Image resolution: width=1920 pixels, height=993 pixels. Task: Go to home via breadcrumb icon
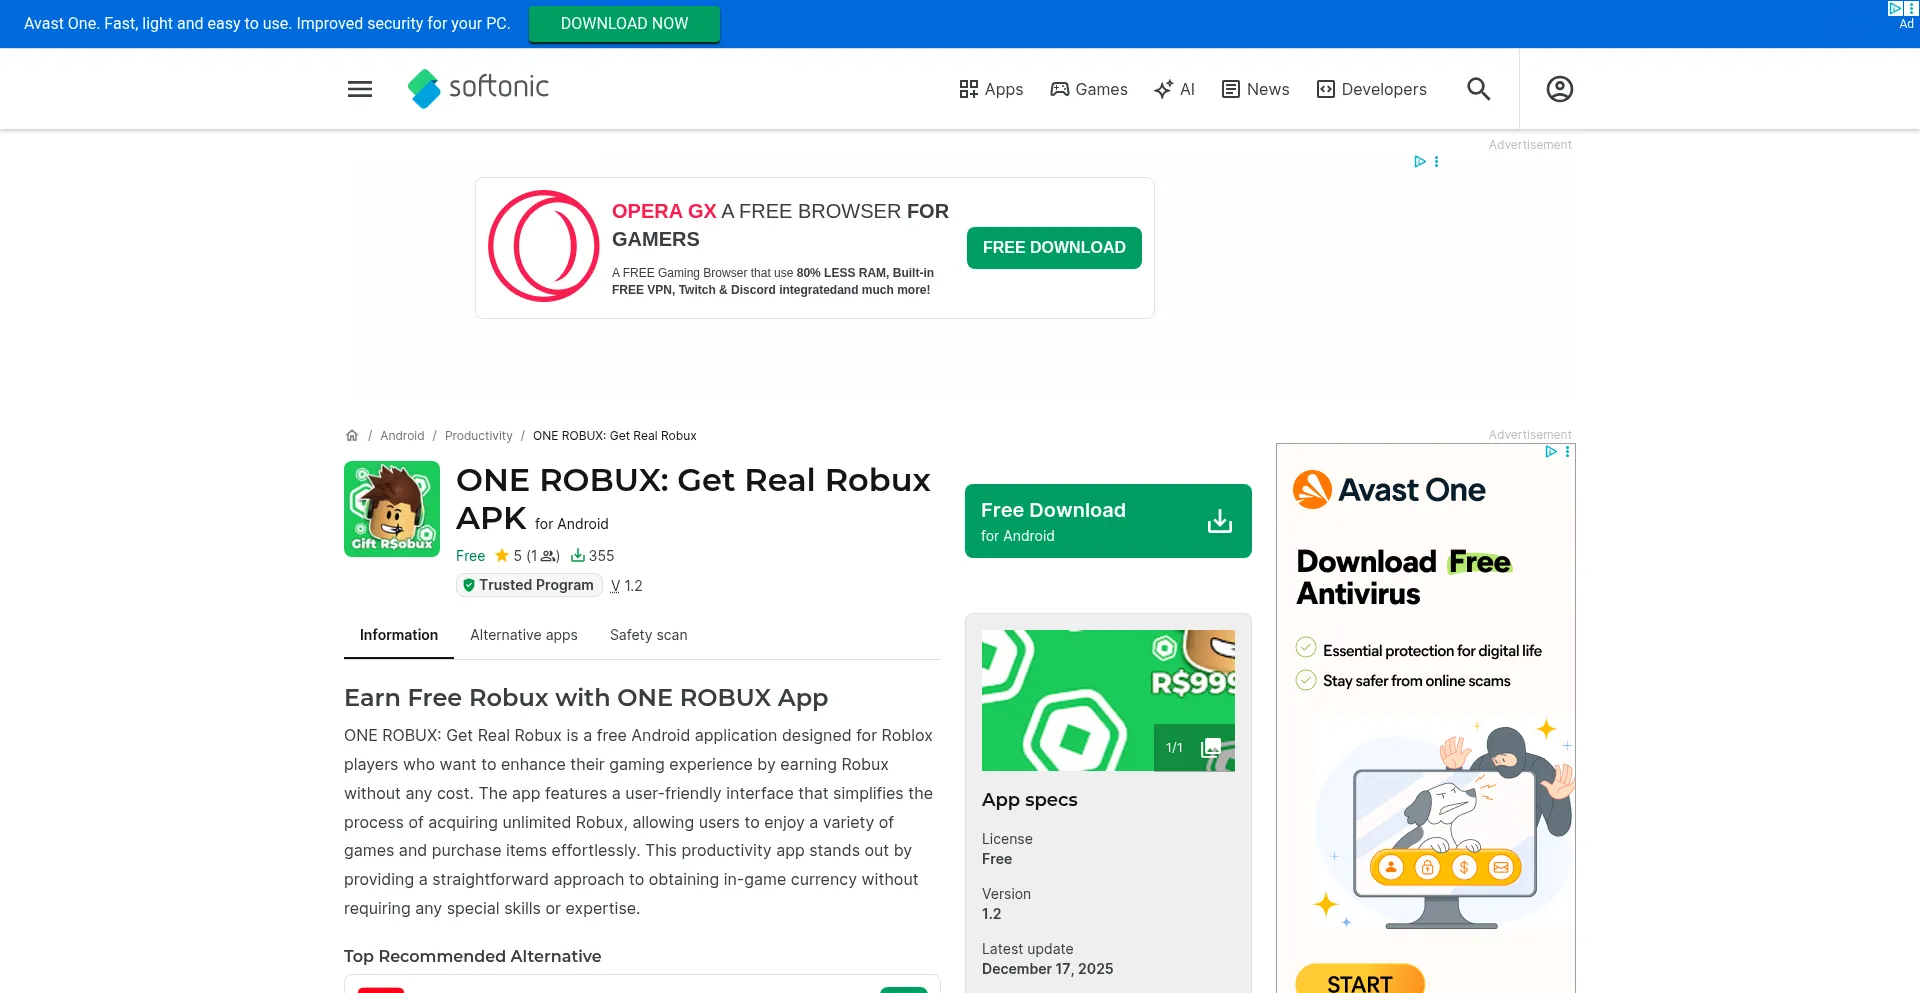coord(352,435)
